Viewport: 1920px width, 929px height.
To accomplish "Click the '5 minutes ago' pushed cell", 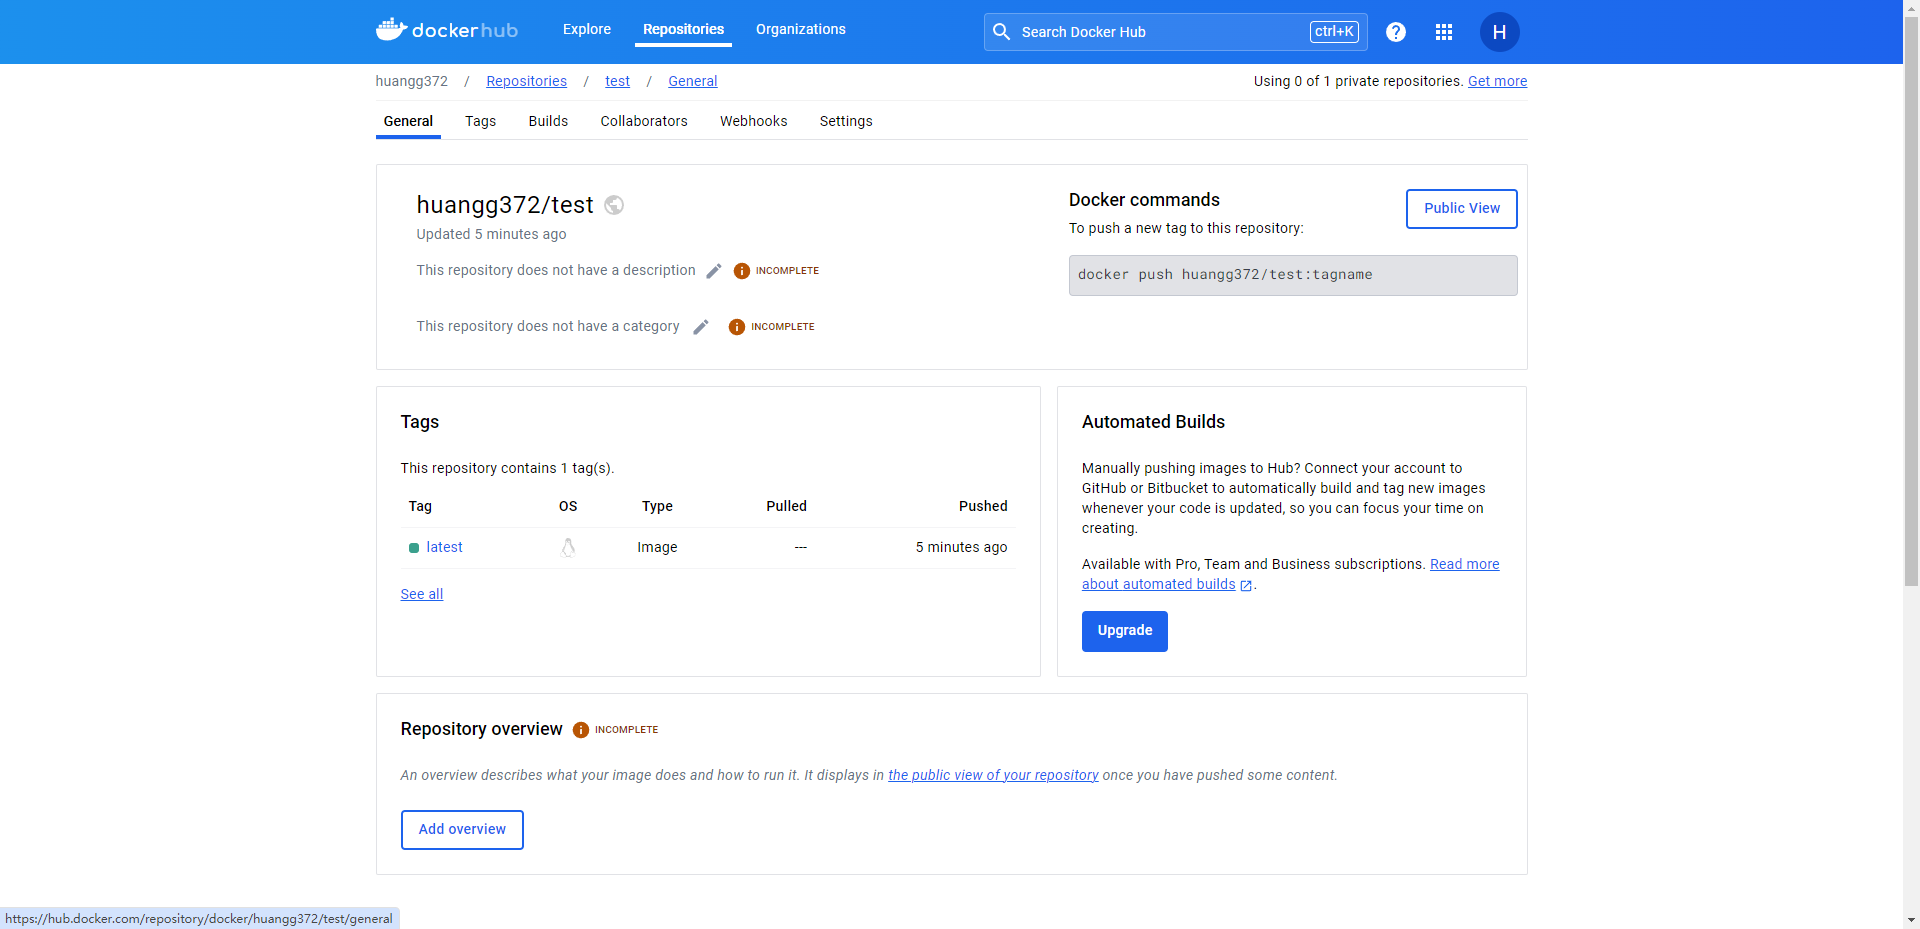I will [961, 547].
